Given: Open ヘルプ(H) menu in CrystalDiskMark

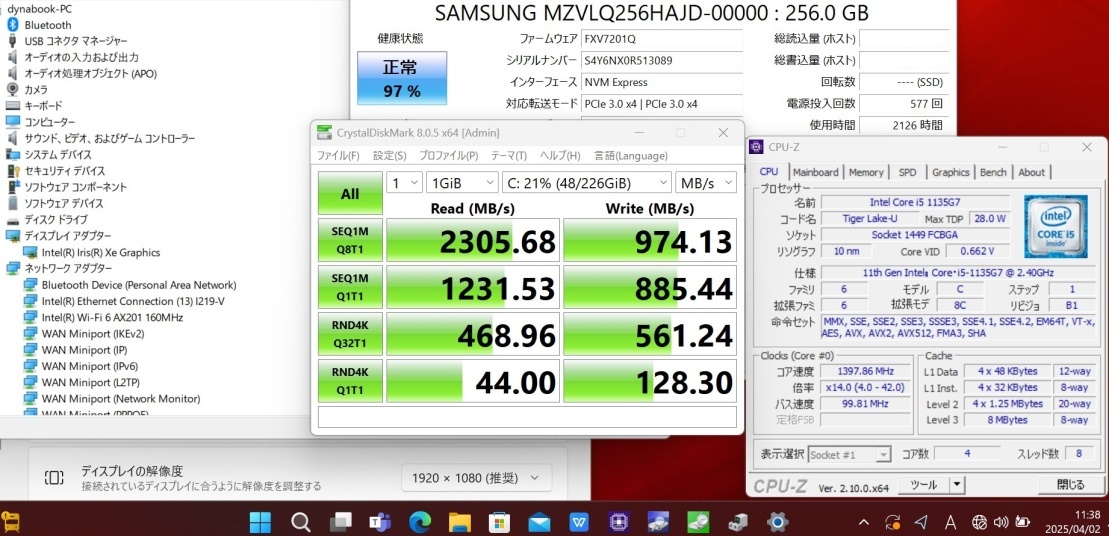Looking at the screenshot, I should coord(560,156).
